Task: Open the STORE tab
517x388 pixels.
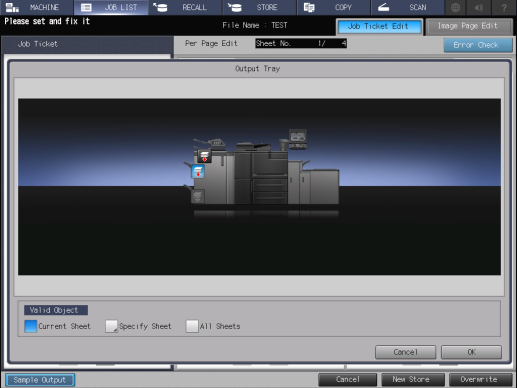Action: point(260,7)
